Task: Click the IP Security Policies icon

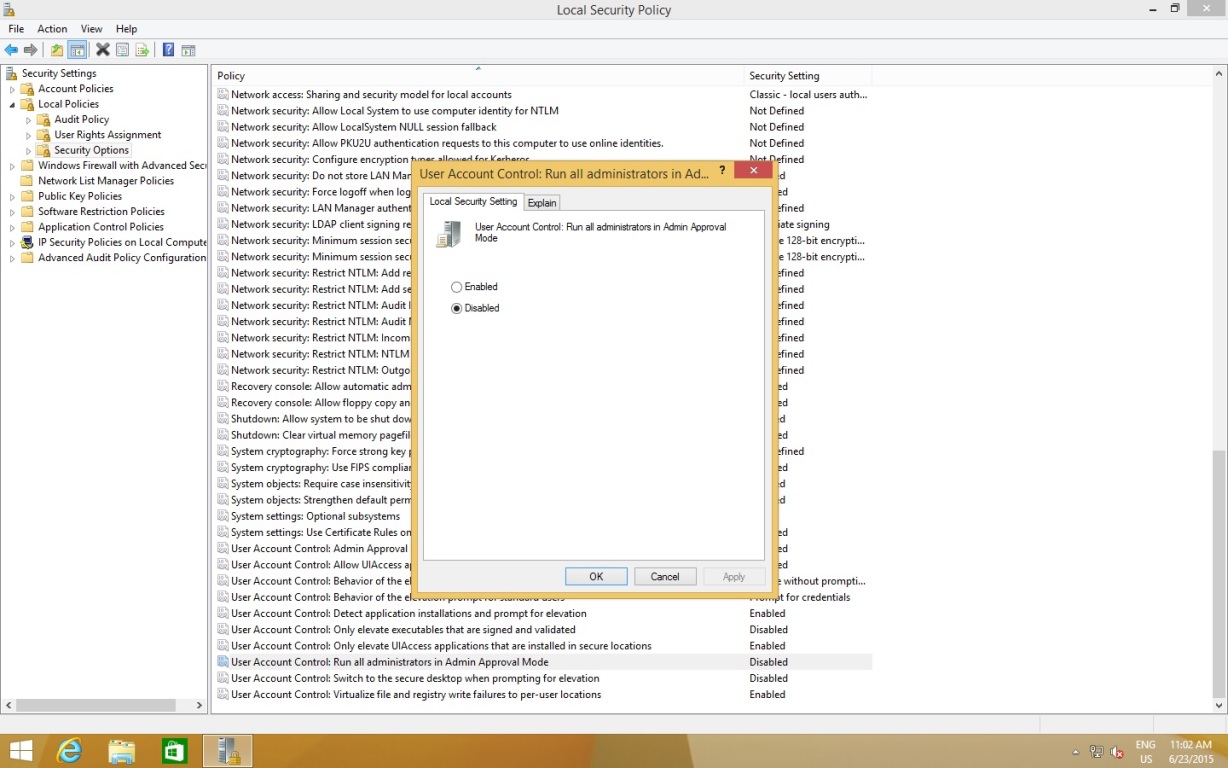Action: (28, 242)
